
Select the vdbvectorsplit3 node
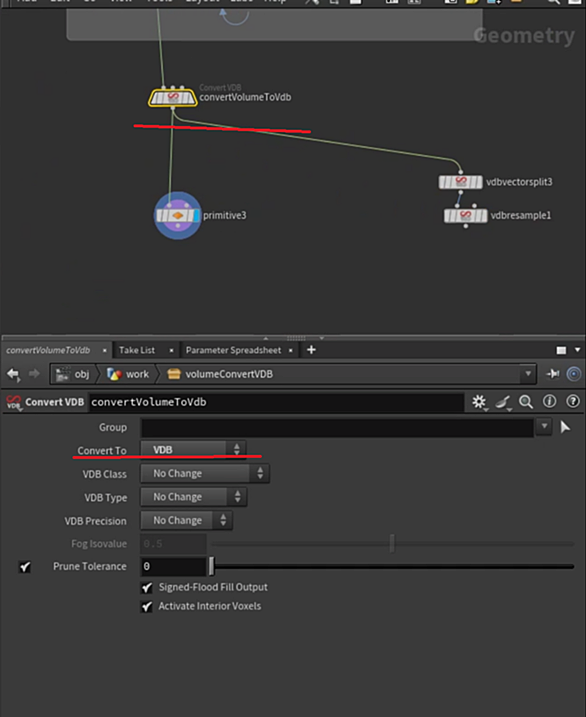coord(460,182)
